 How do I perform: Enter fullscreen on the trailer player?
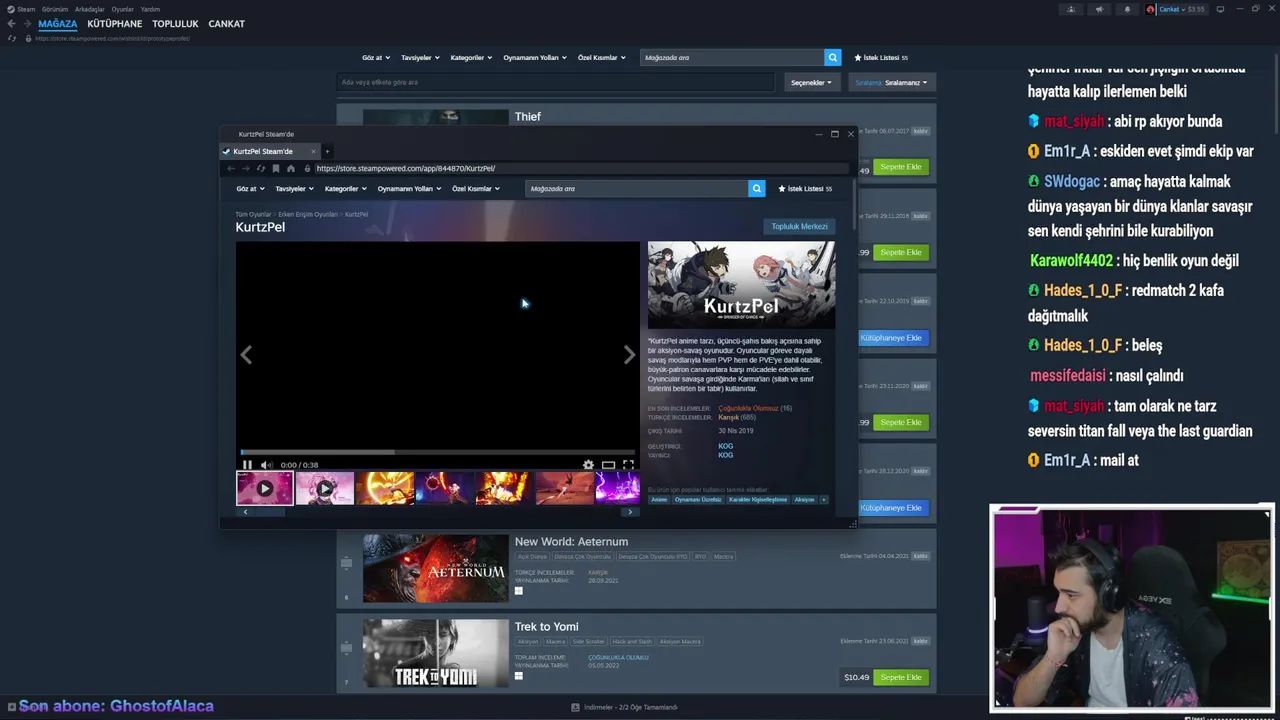(628, 465)
